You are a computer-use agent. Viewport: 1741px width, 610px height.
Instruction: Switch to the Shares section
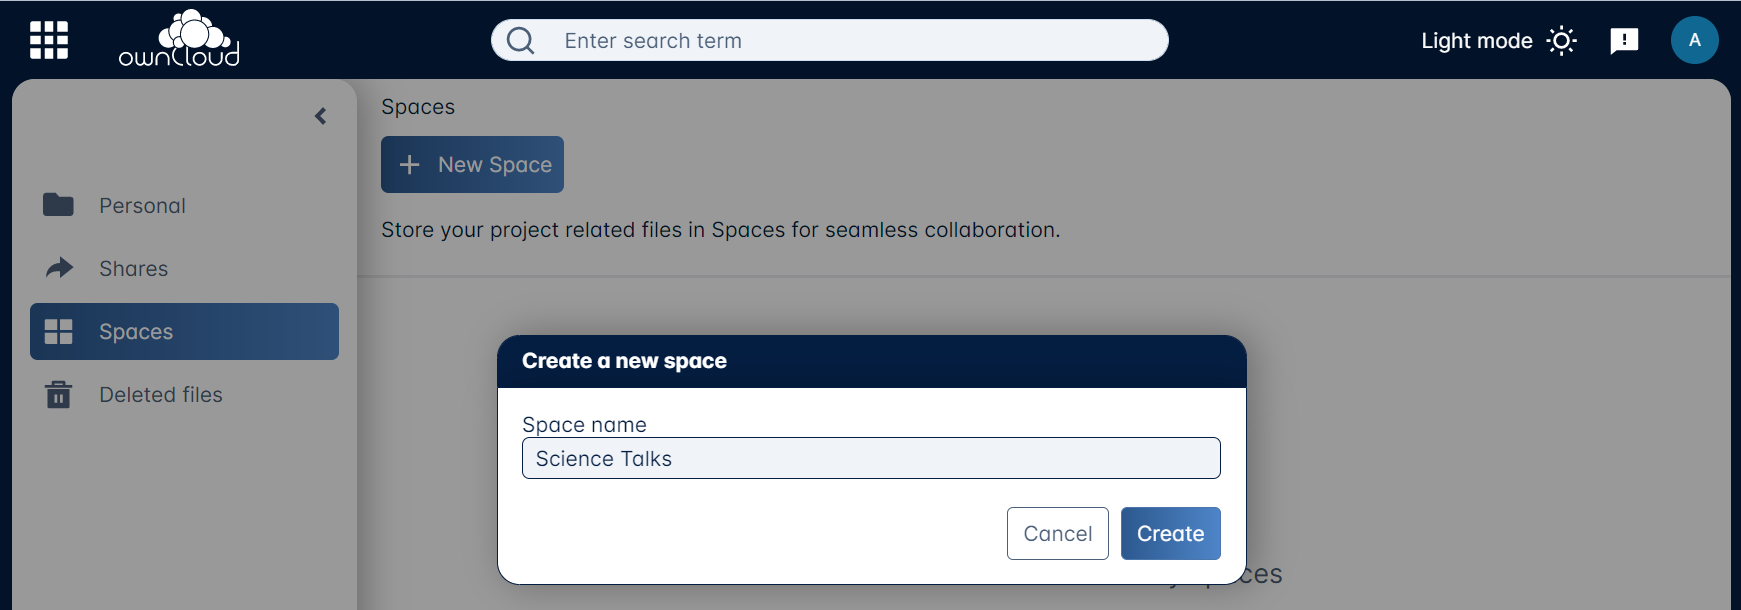click(133, 268)
